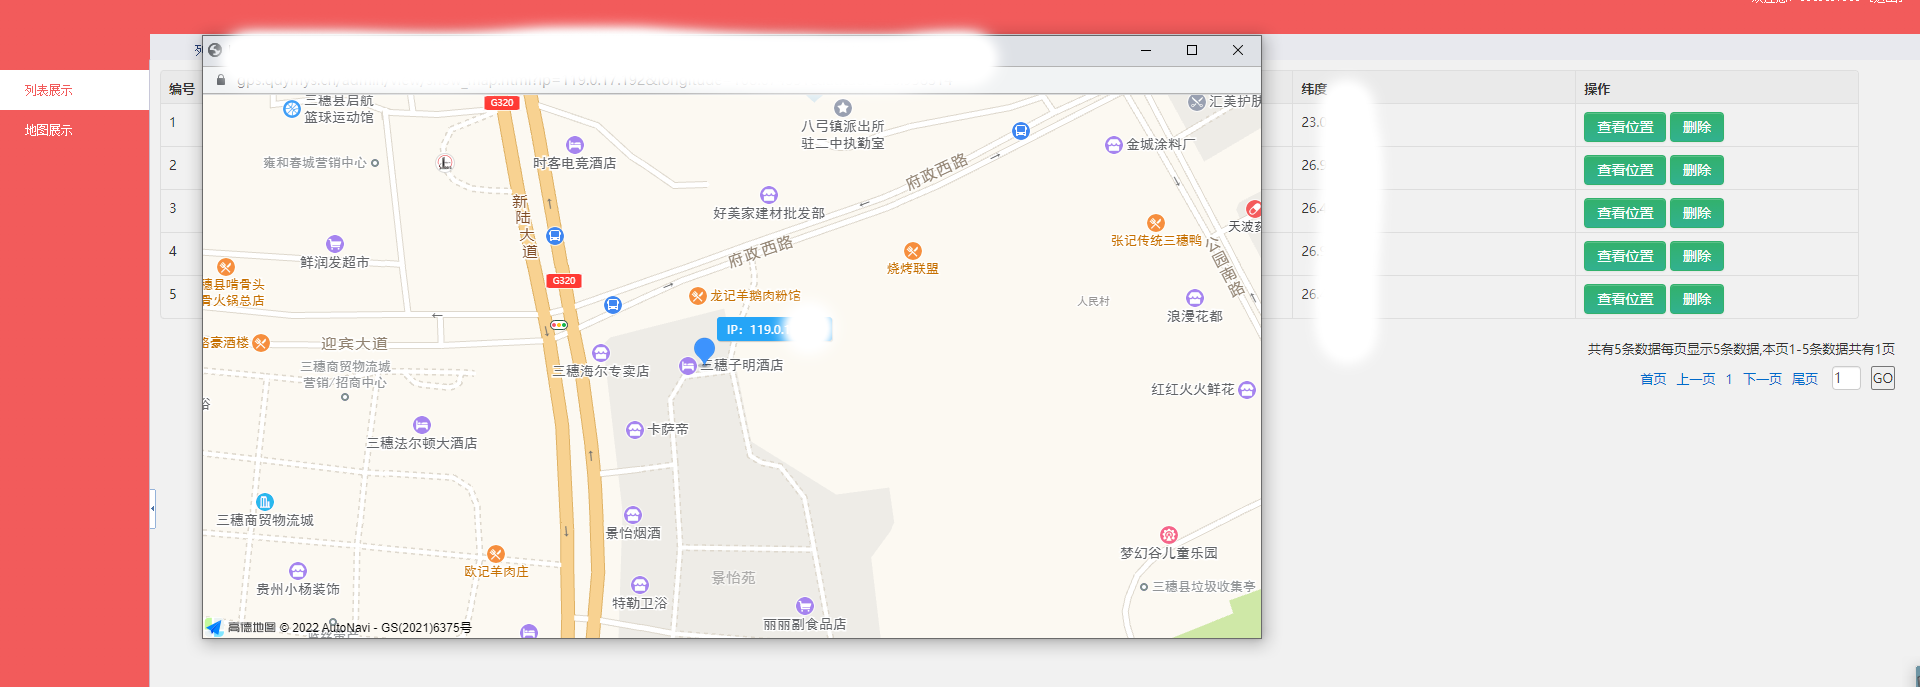This screenshot has width=1920, height=687.
Task: Click the 烧烤联盟 restaurant icon
Action: click(x=913, y=251)
